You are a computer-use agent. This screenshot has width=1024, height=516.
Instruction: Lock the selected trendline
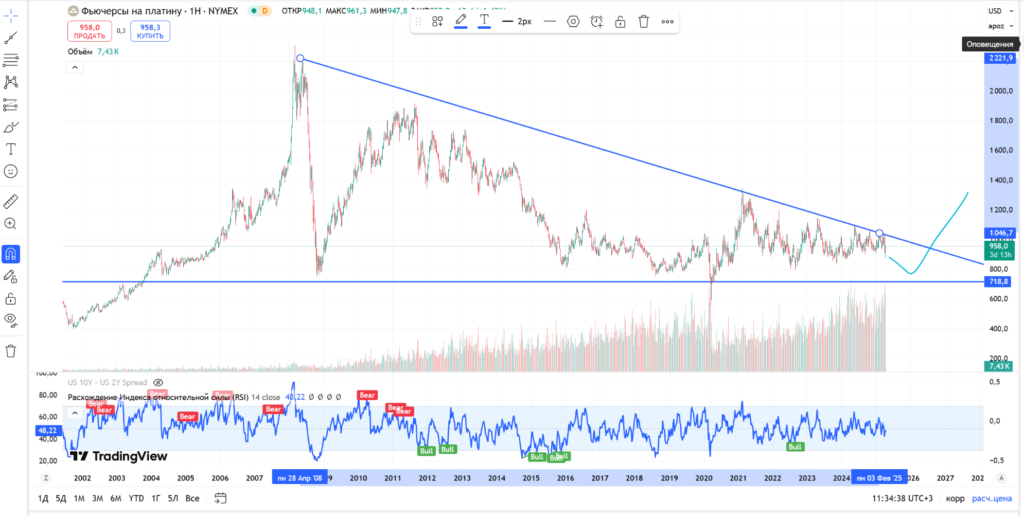click(620, 22)
